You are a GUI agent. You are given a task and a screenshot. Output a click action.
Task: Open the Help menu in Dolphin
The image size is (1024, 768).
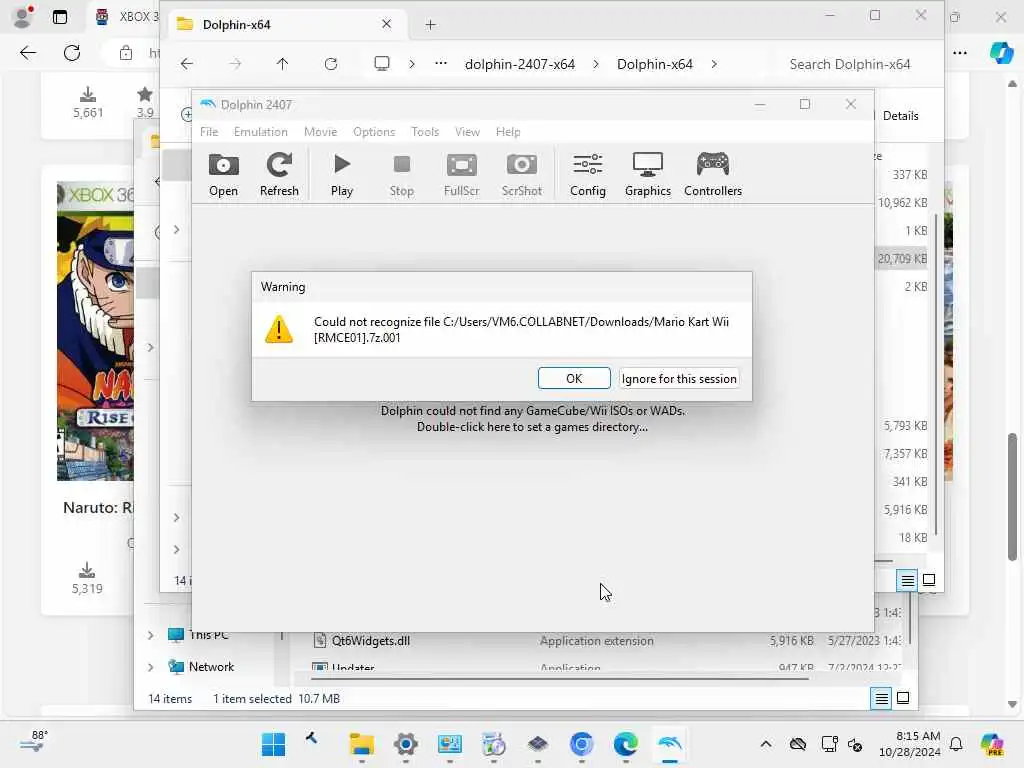tap(508, 132)
